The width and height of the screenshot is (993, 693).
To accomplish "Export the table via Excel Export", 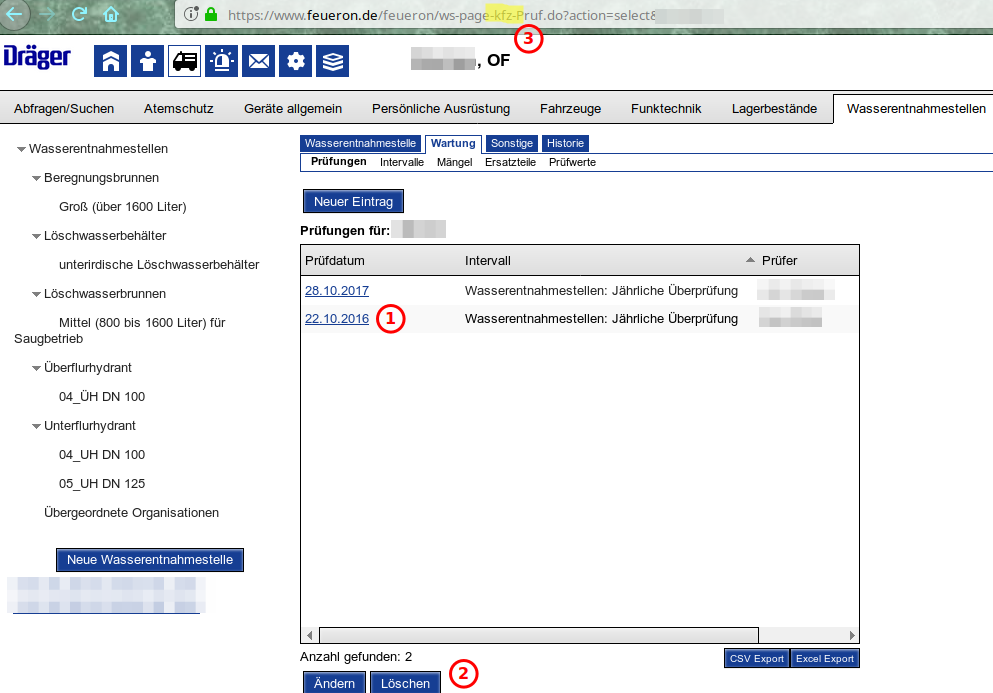I will click(x=824, y=659).
